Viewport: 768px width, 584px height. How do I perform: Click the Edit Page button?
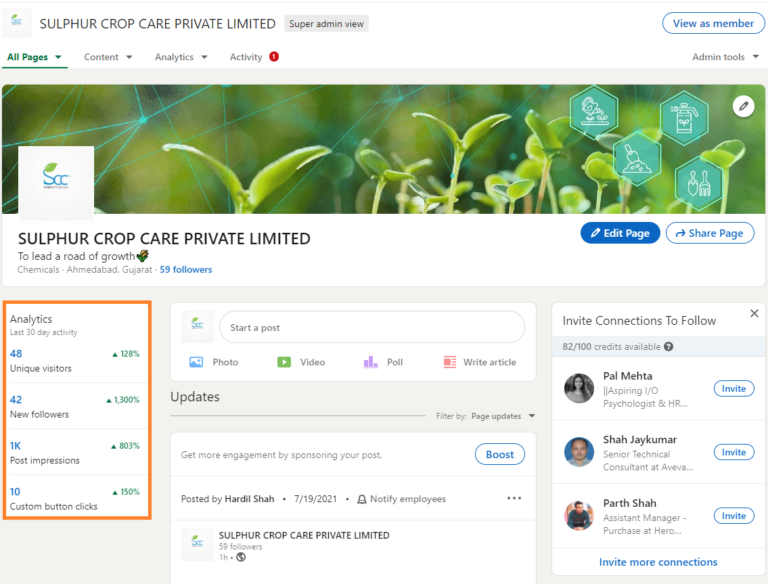(620, 233)
